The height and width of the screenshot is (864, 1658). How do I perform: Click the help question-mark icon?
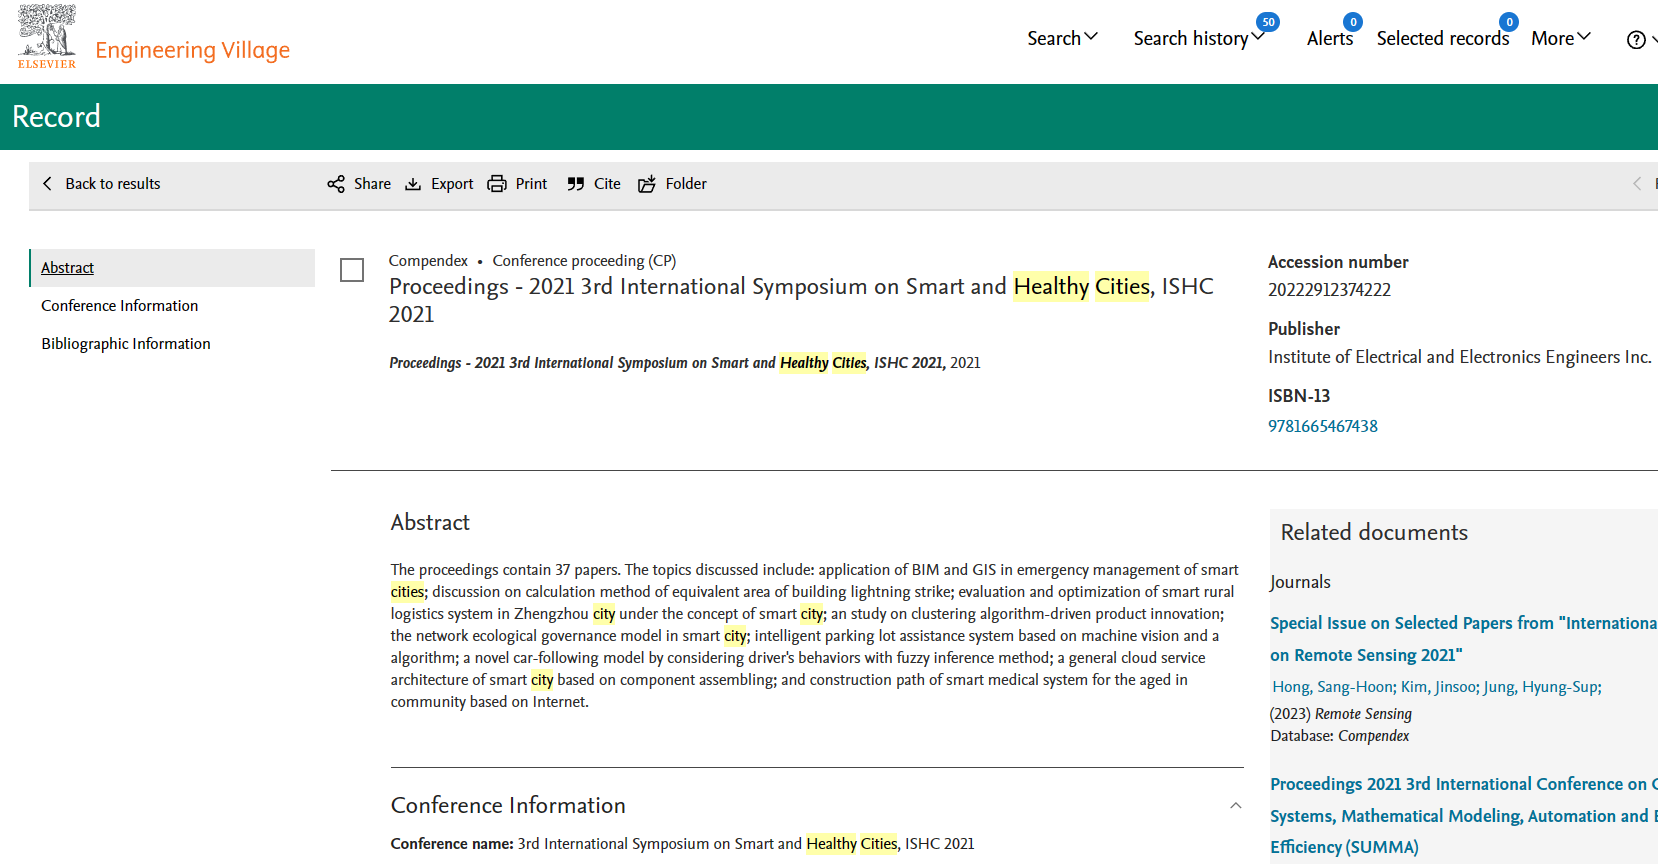(1636, 40)
